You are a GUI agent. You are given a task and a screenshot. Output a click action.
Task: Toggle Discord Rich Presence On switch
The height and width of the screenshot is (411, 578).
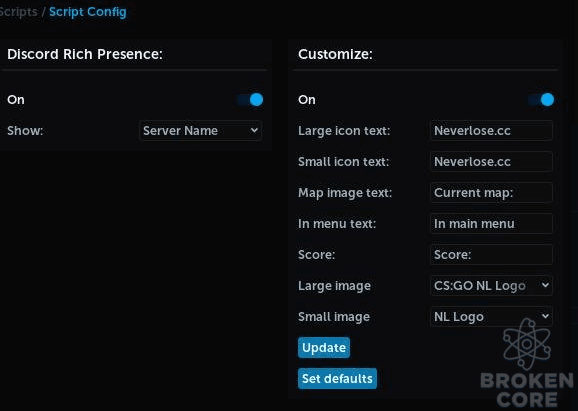point(250,100)
